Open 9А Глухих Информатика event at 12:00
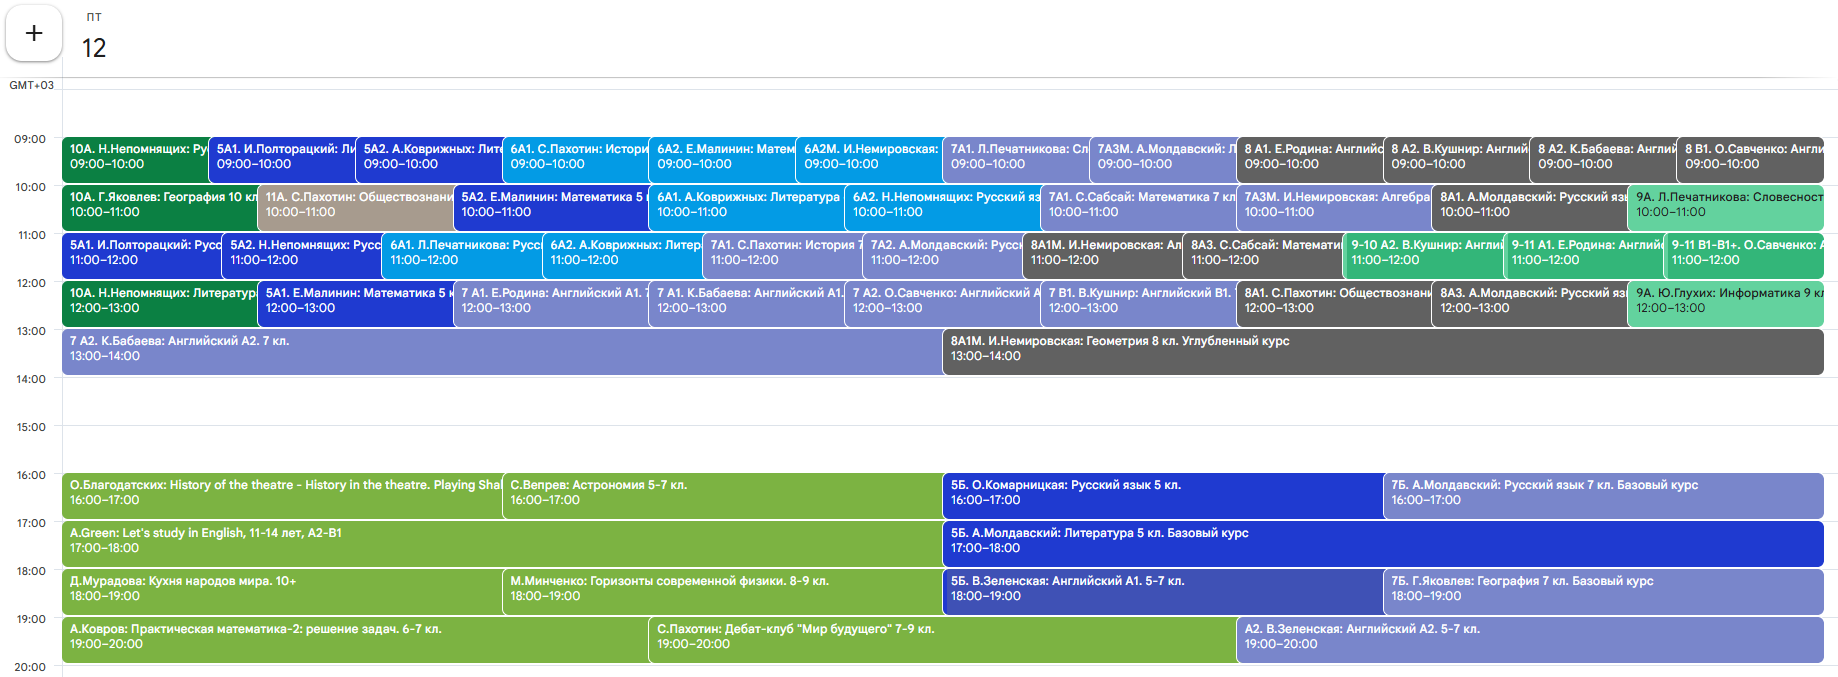1838x677 pixels. pyautogui.click(x=1725, y=301)
